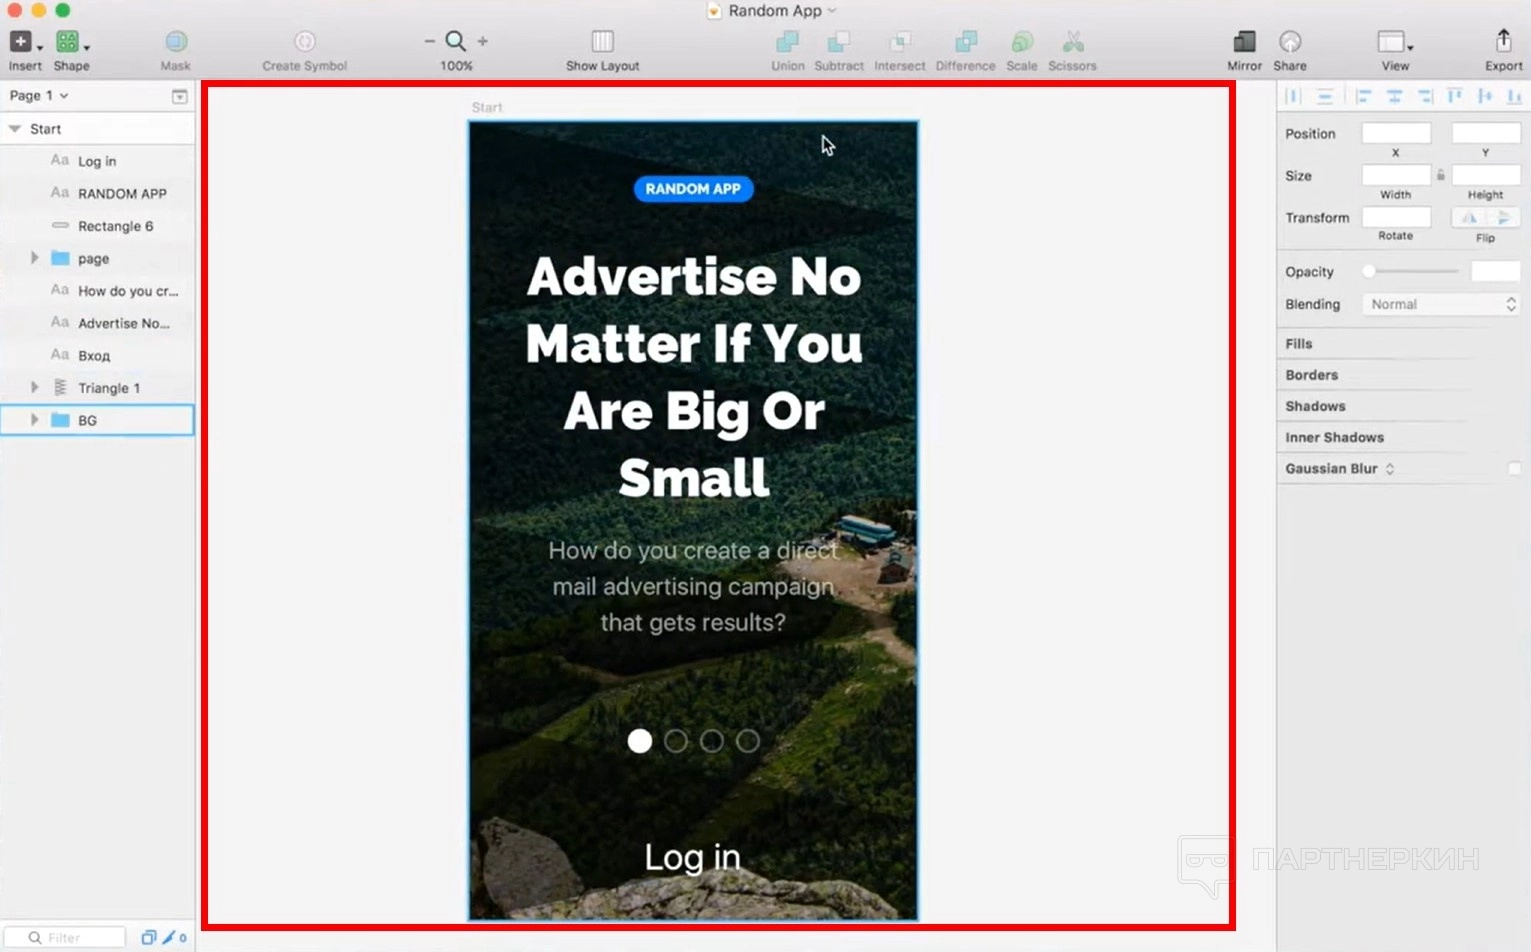Click the Advertise No Matter headline text
Image resolution: width=1531 pixels, height=952 pixels.
(x=693, y=377)
